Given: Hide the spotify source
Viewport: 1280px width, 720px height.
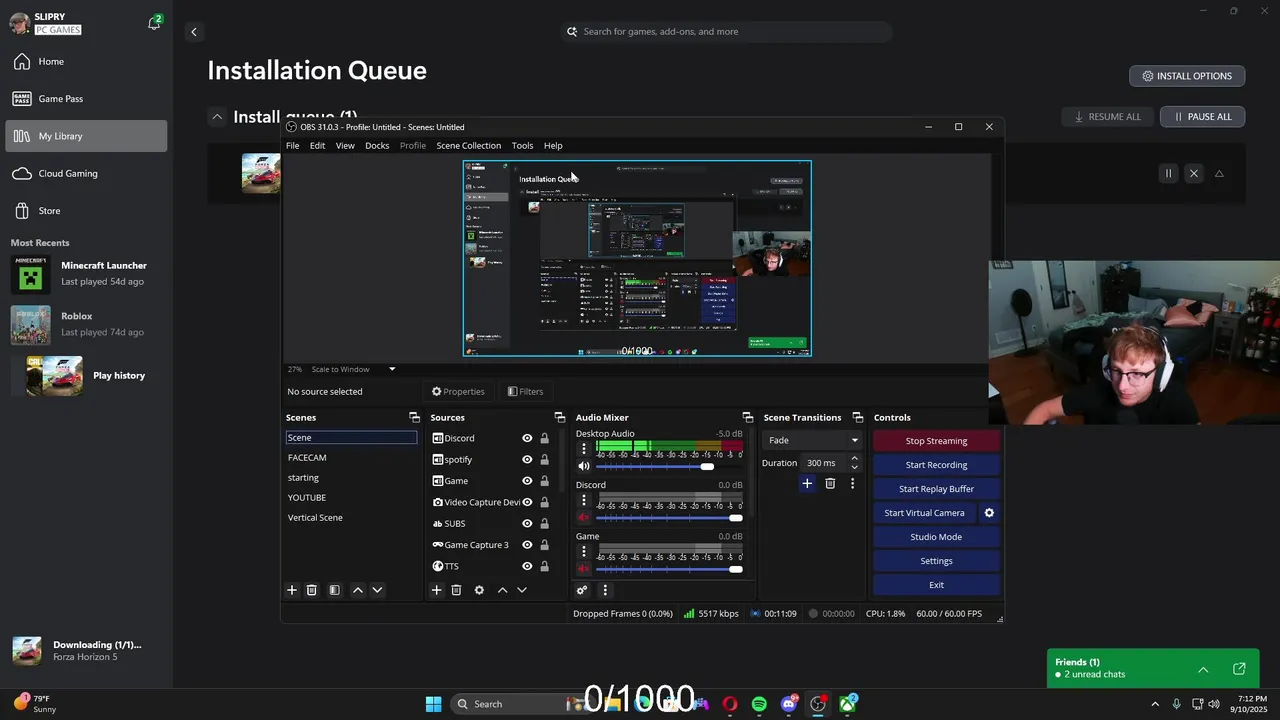Looking at the screenshot, I should (x=527, y=459).
